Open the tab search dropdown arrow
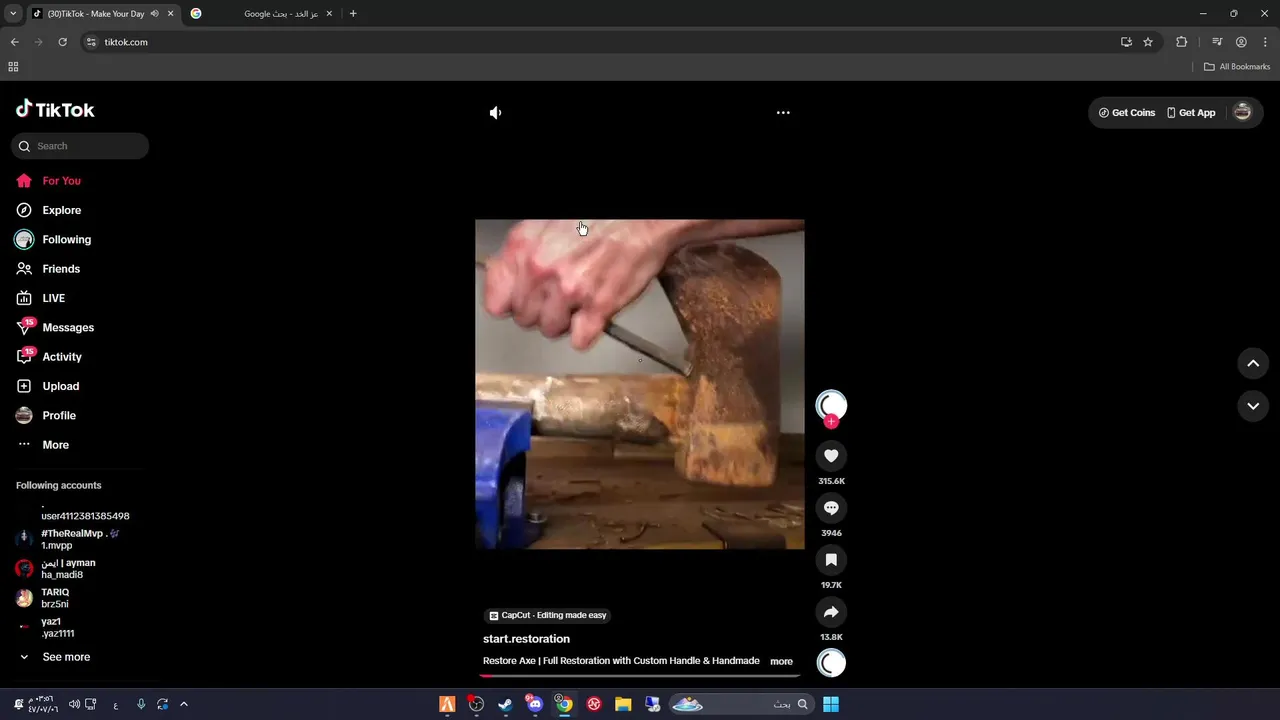The width and height of the screenshot is (1280, 720). tap(13, 14)
